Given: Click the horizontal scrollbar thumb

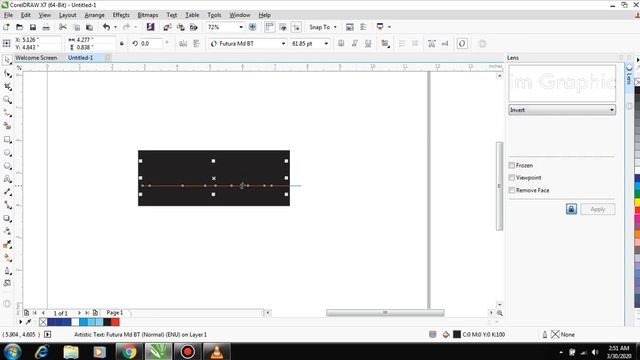Looking at the screenshot, I should click(x=385, y=313).
